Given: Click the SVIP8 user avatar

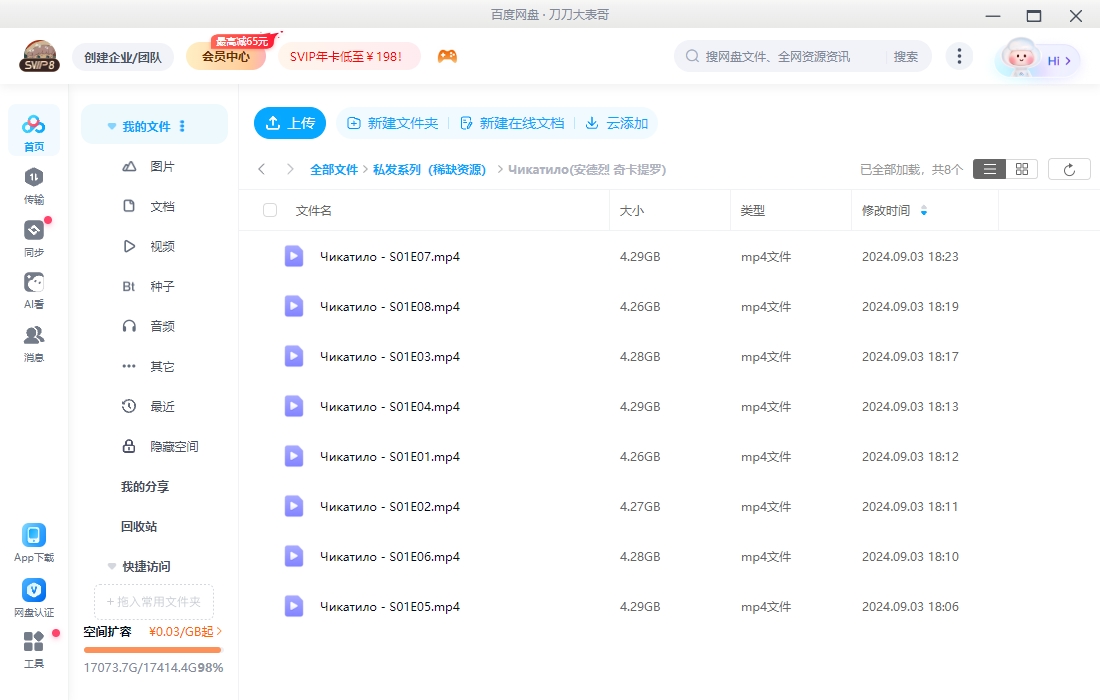Looking at the screenshot, I should 39,57.
